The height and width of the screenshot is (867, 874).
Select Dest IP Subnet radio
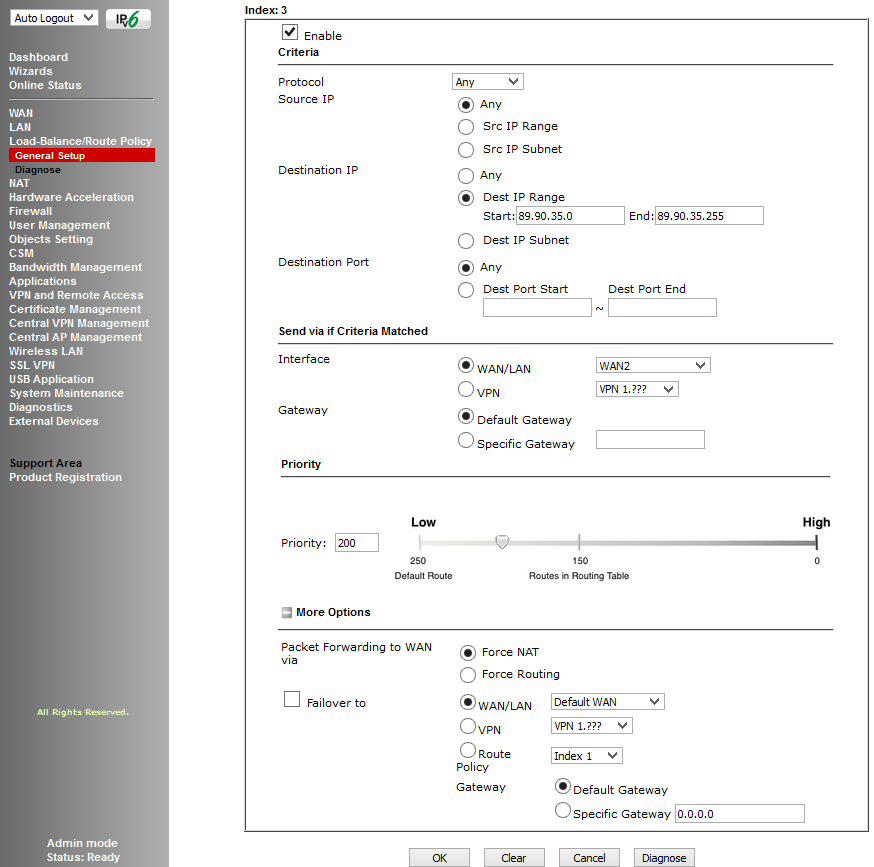(466, 241)
